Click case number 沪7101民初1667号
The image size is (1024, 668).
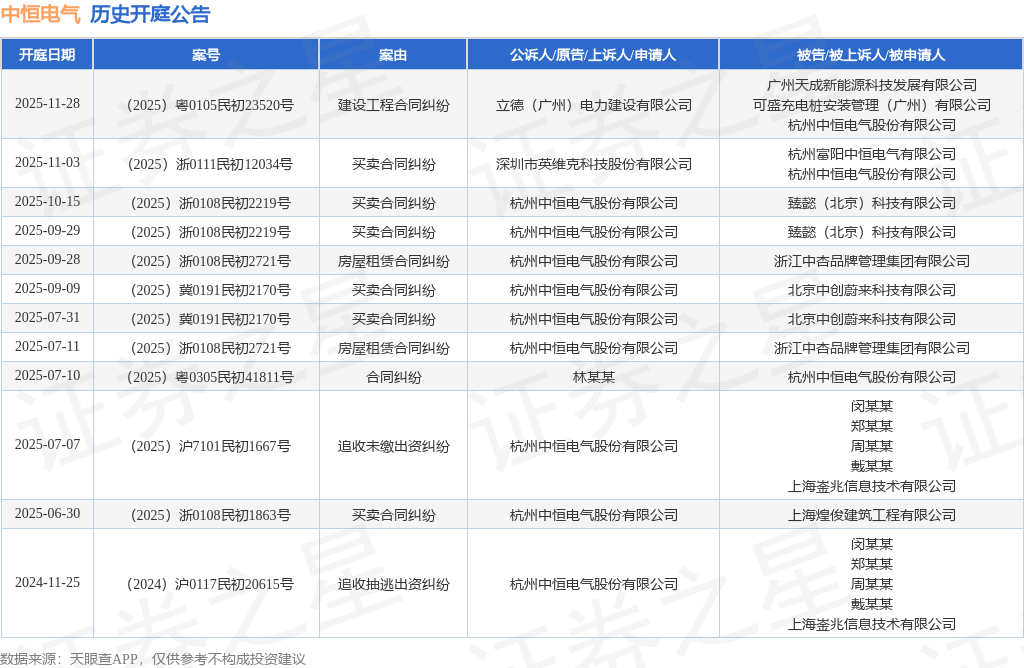coord(210,446)
